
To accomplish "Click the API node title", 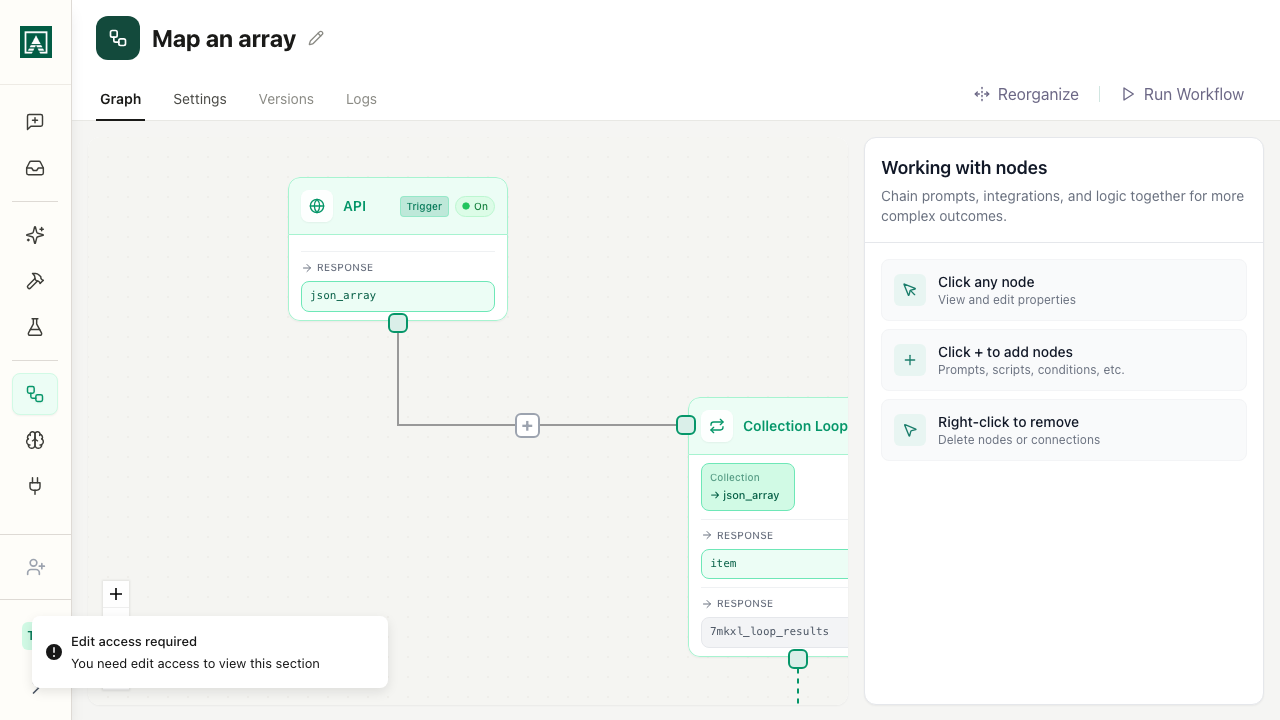I will pyautogui.click(x=355, y=206).
